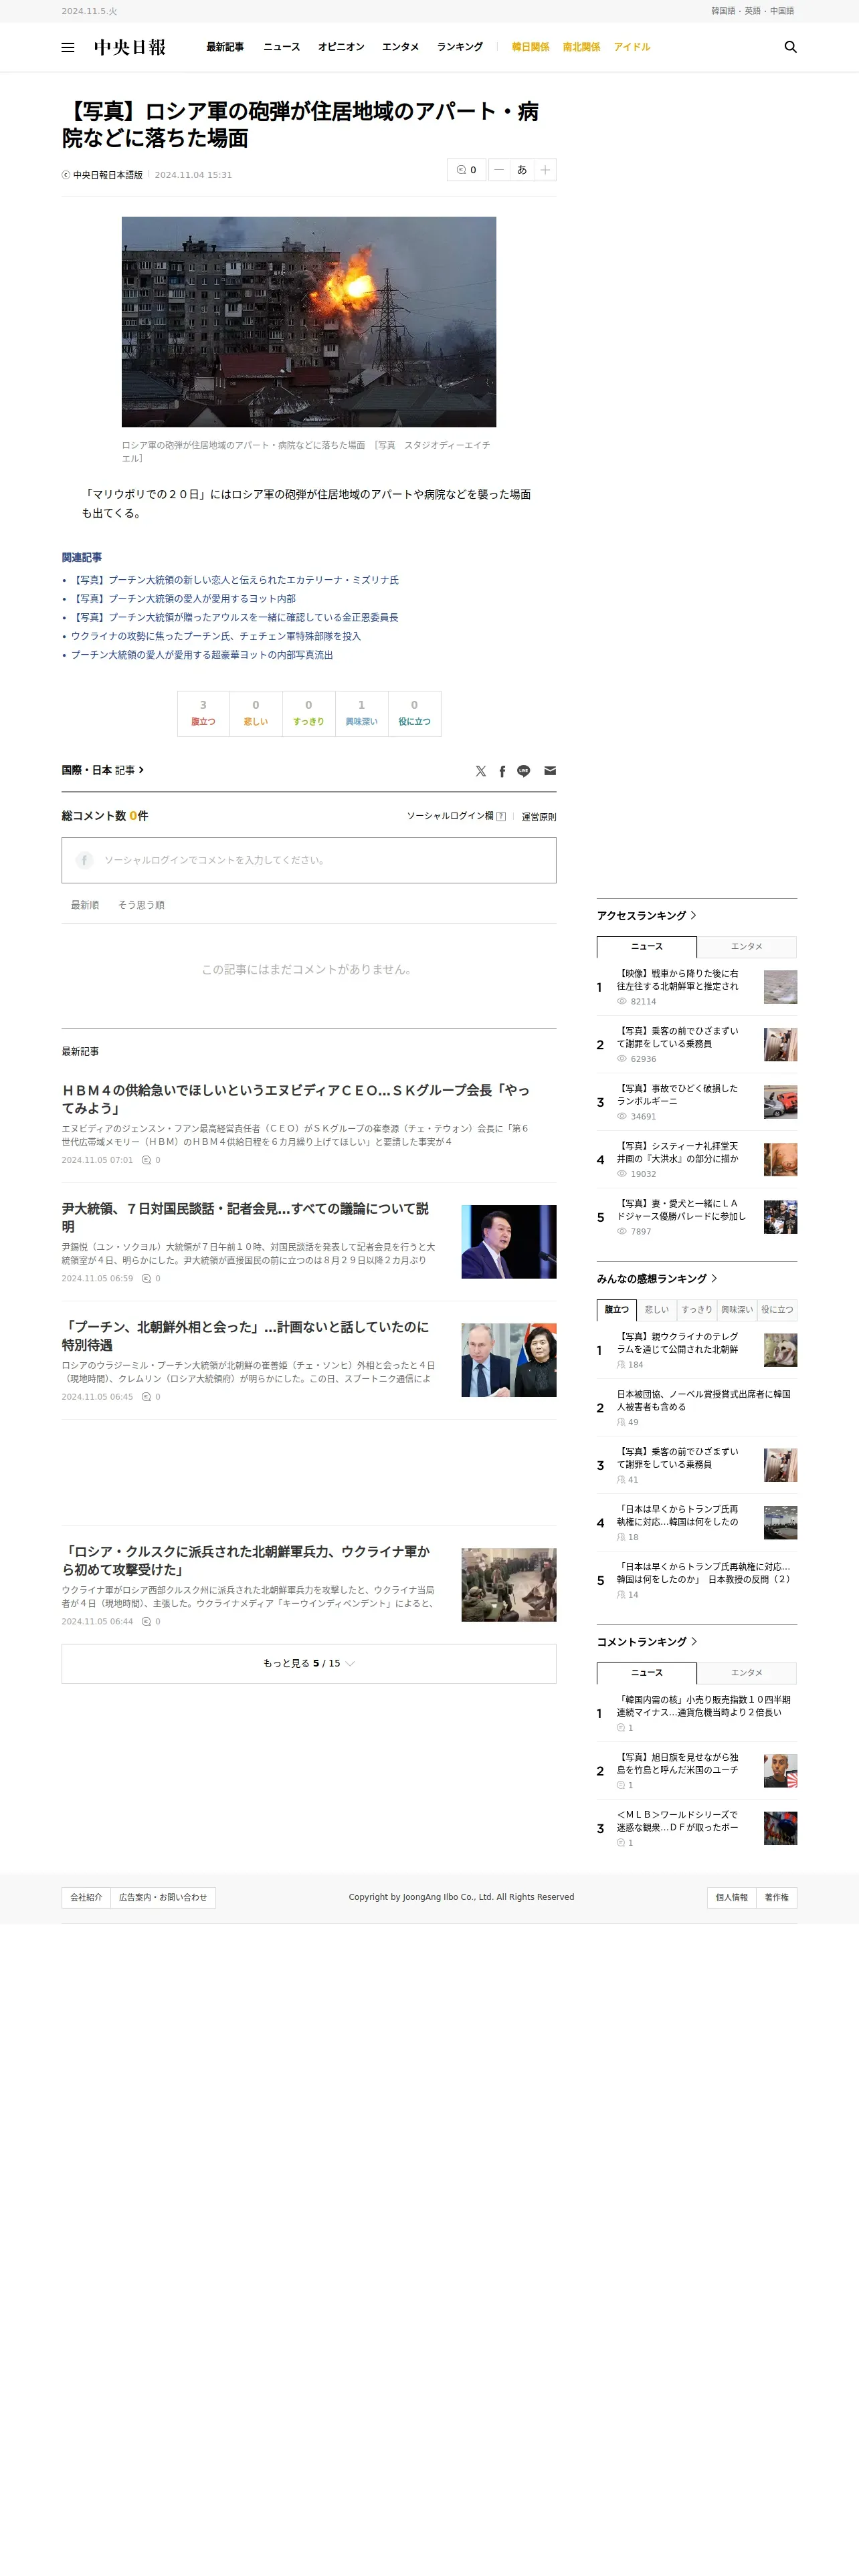The image size is (859, 2576).
Task: Click the main explosion article photo
Action: (309, 322)
